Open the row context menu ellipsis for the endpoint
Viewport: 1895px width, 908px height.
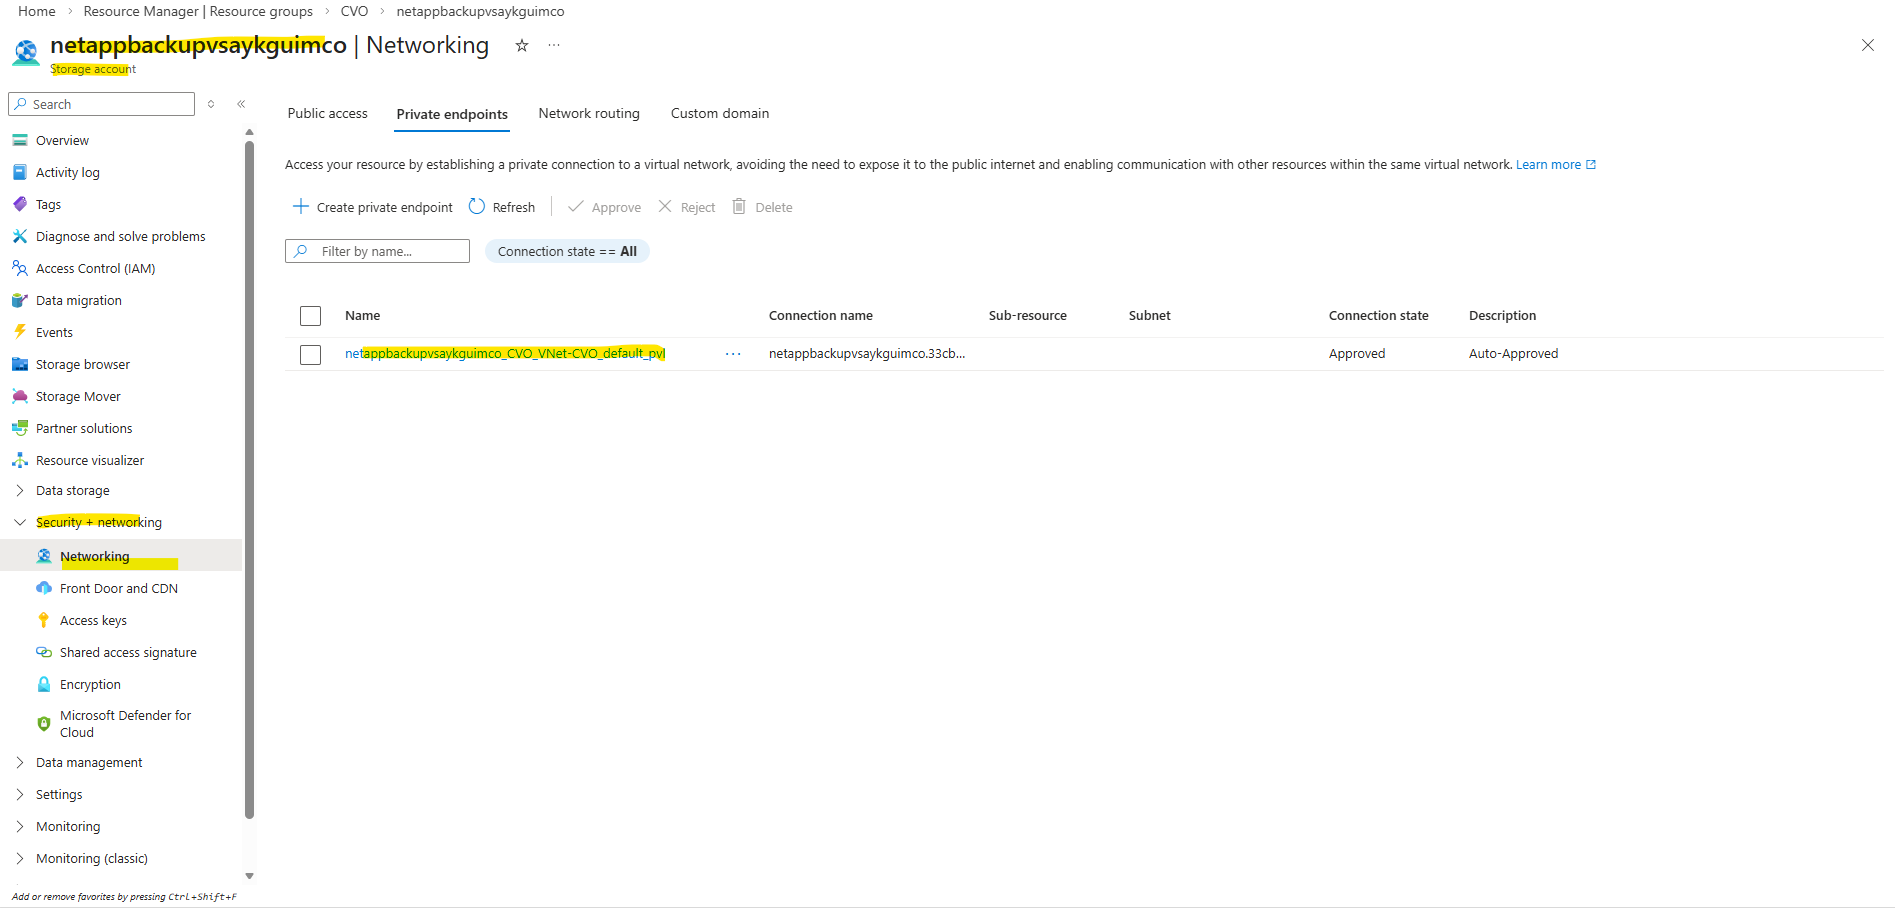733,354
